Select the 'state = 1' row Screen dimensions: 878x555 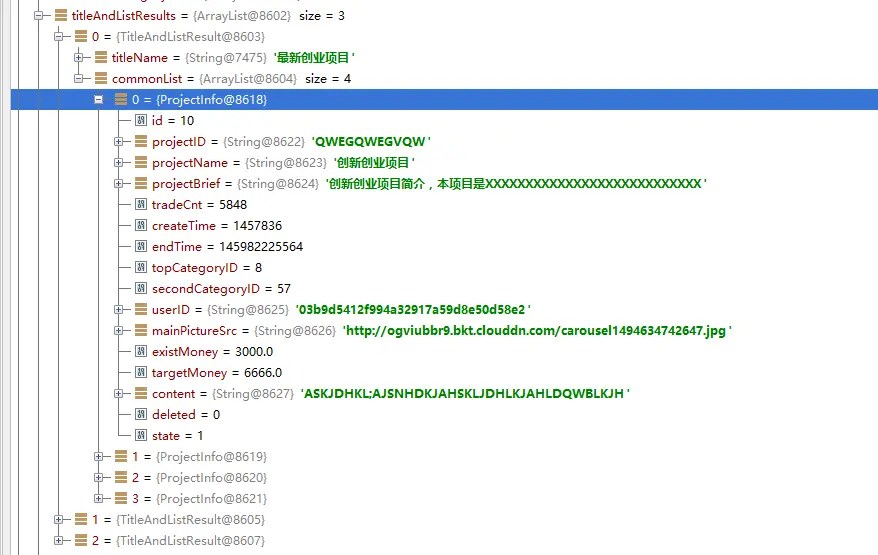(x=177, y=436)
